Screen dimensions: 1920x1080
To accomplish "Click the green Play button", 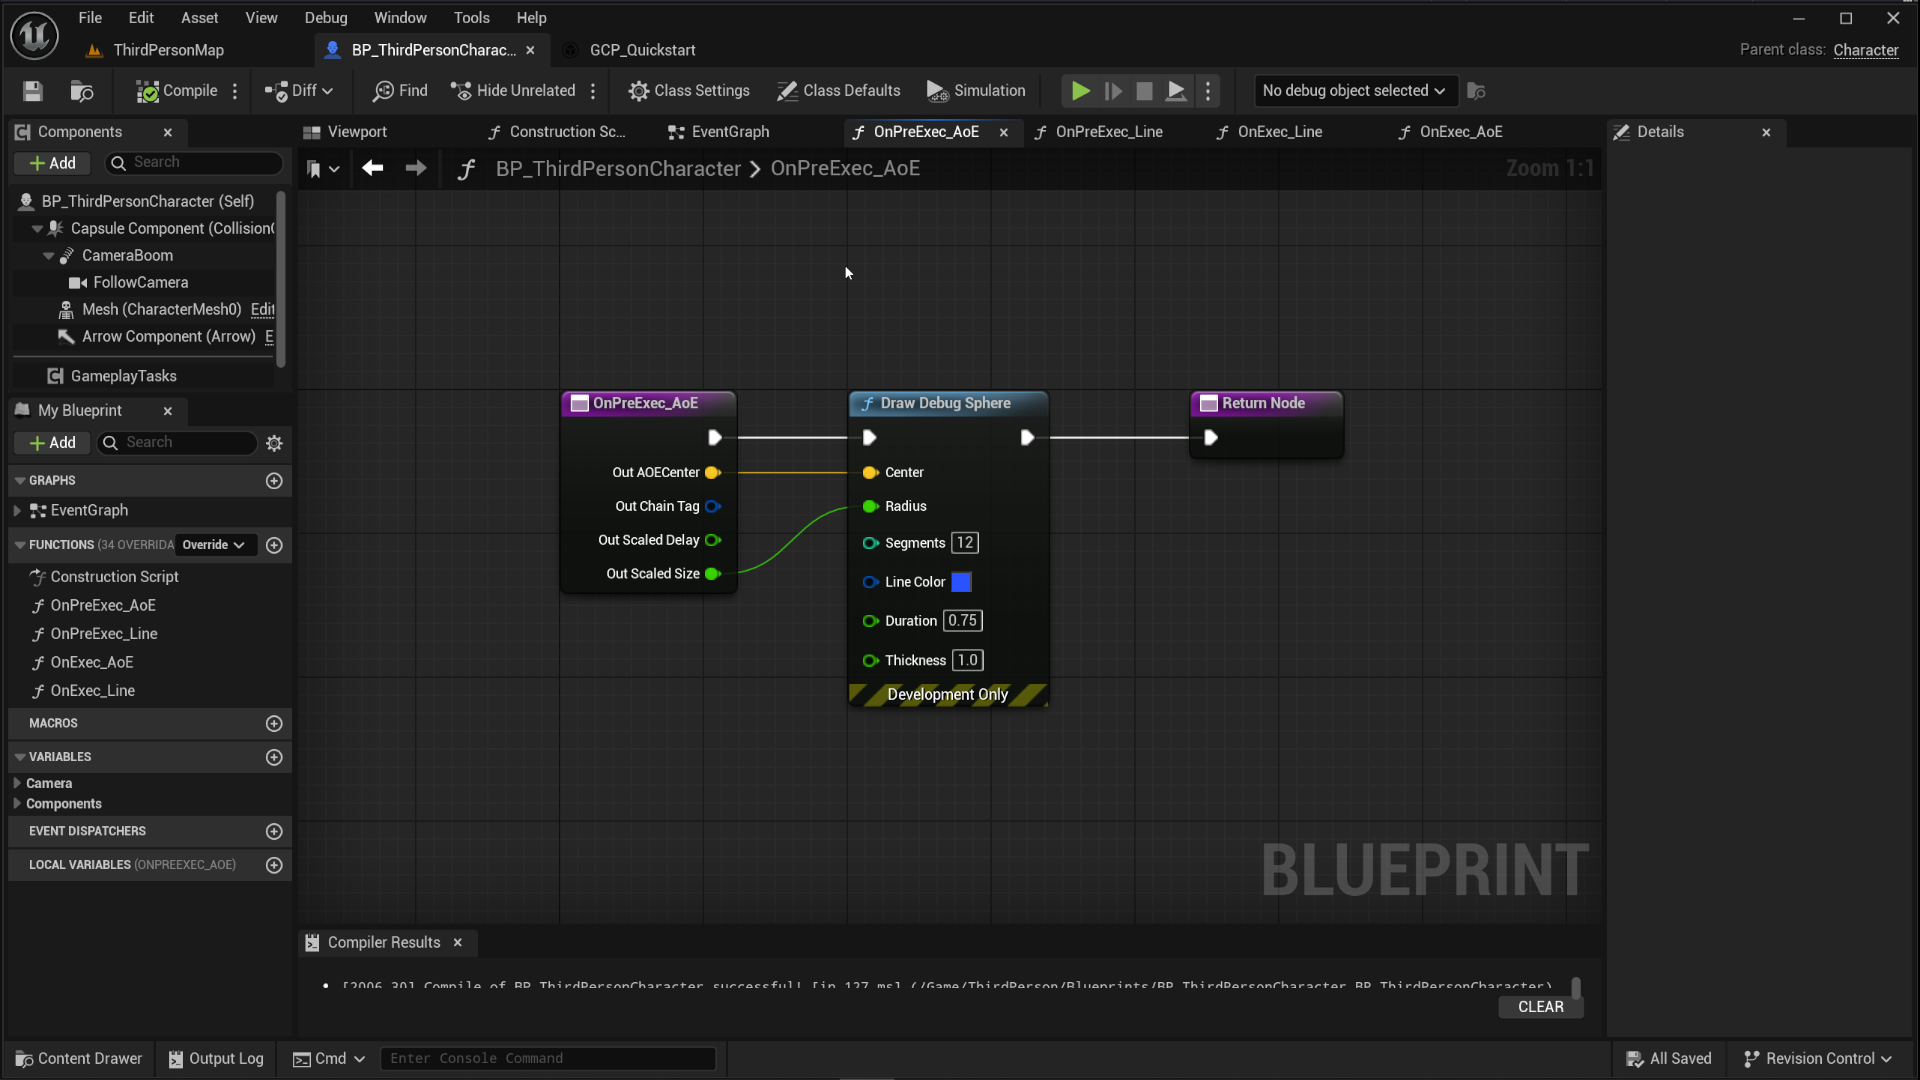I will click(x=1080, y=91).
